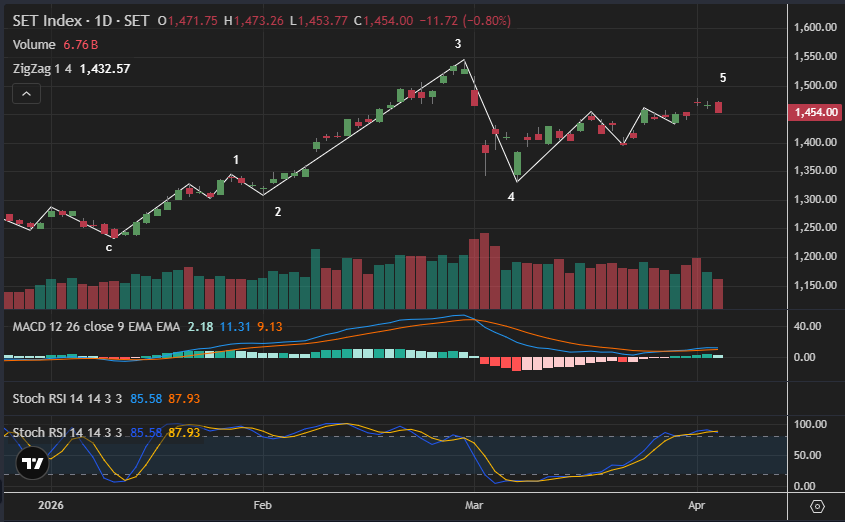This screenshot has width=845, height=522.
Task: Click the MACD line value 11.31
Action: click(x=235, y=327)
